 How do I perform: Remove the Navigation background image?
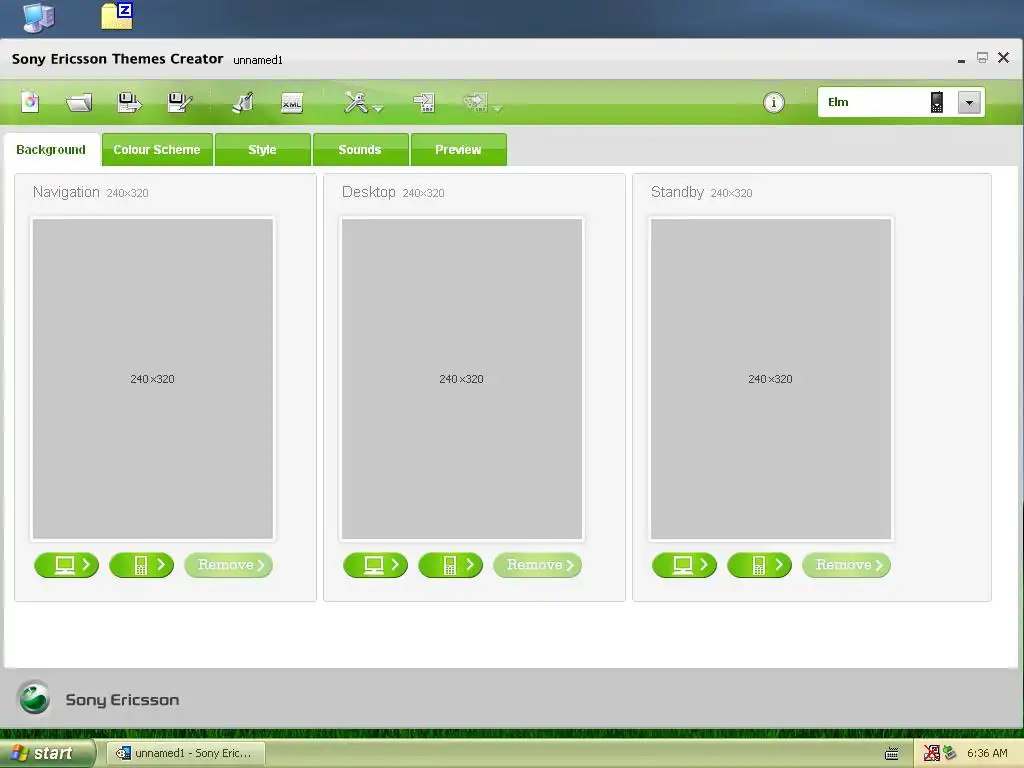pos(229,565)
